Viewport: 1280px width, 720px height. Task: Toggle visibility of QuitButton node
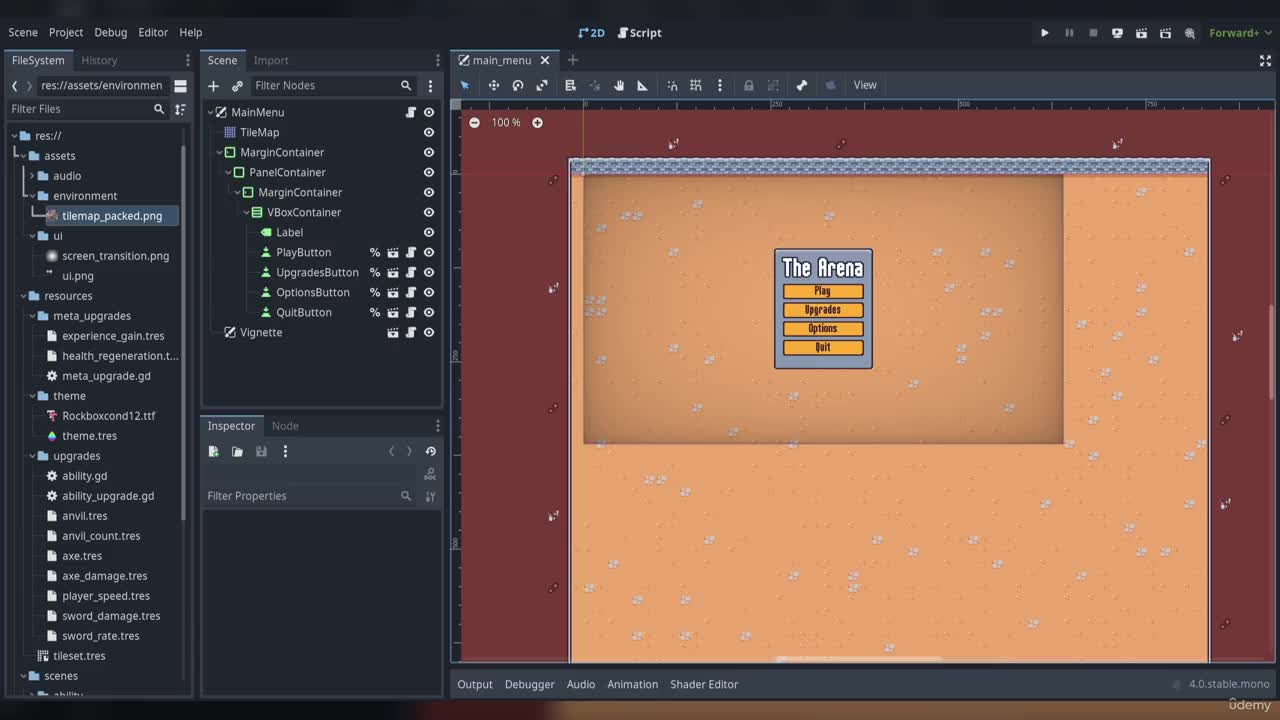click(429, 312)
